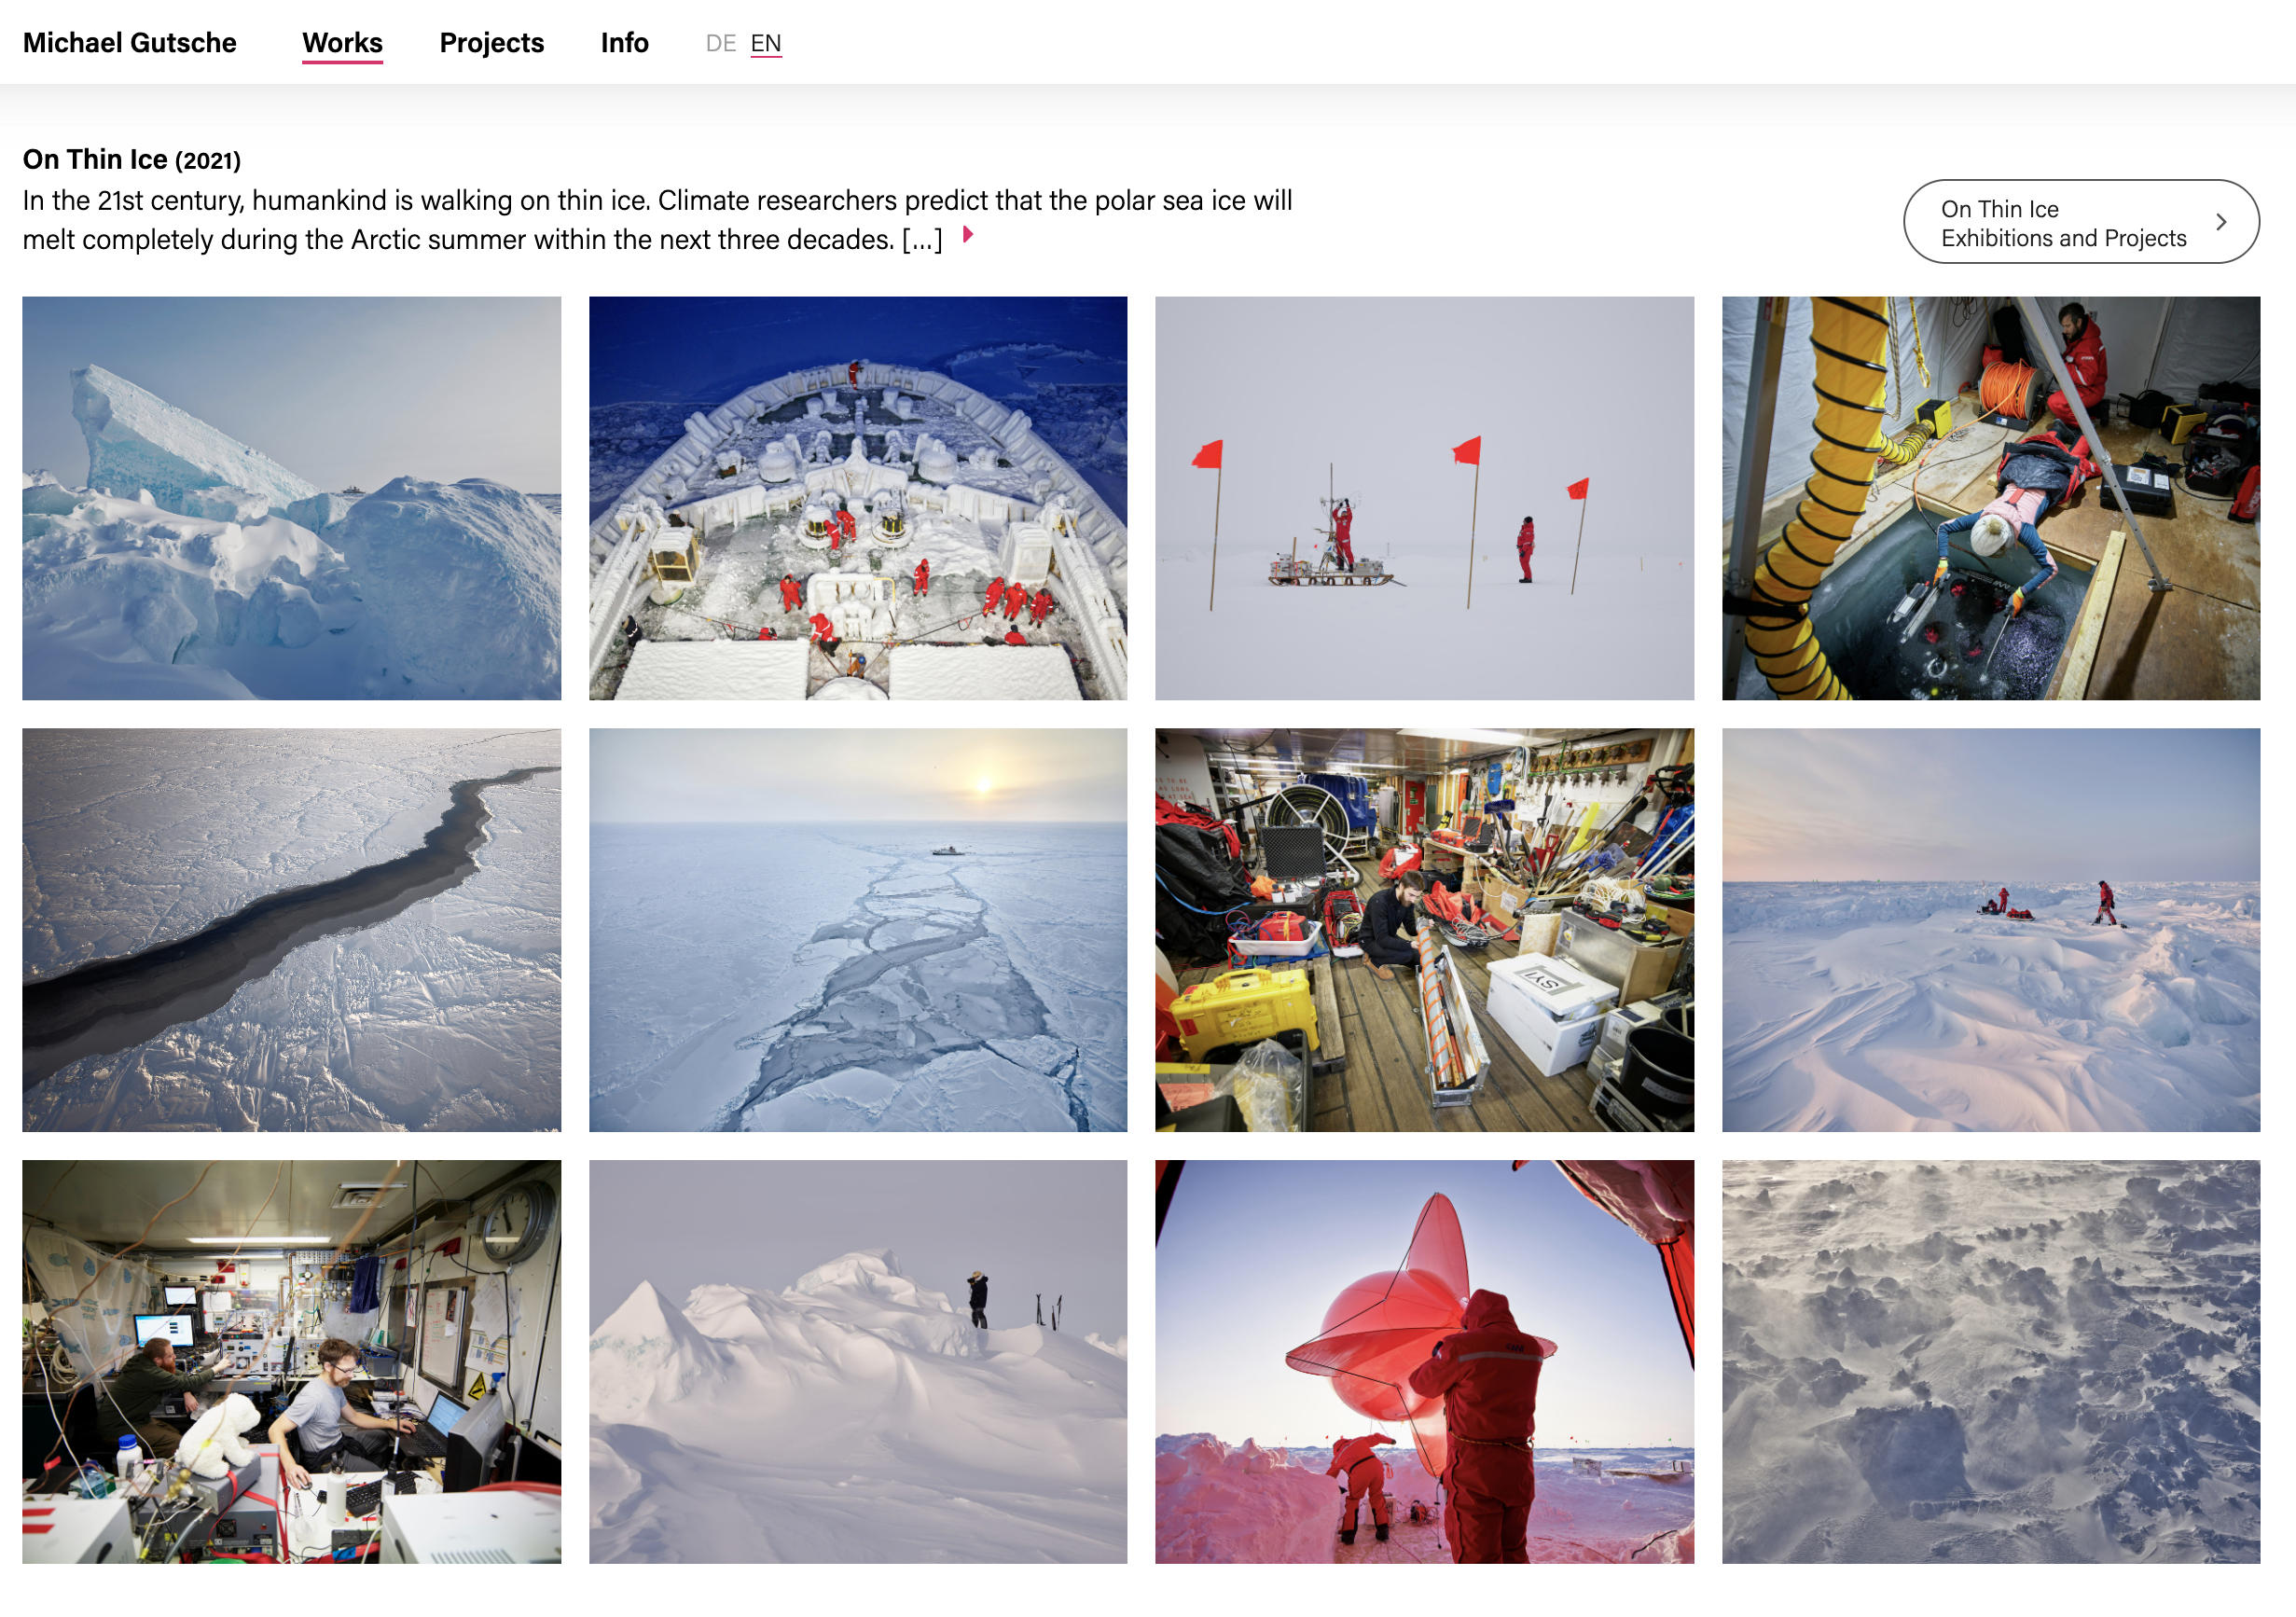
Task: Click the Michael Gutsche site title
Action: point(129,43)
